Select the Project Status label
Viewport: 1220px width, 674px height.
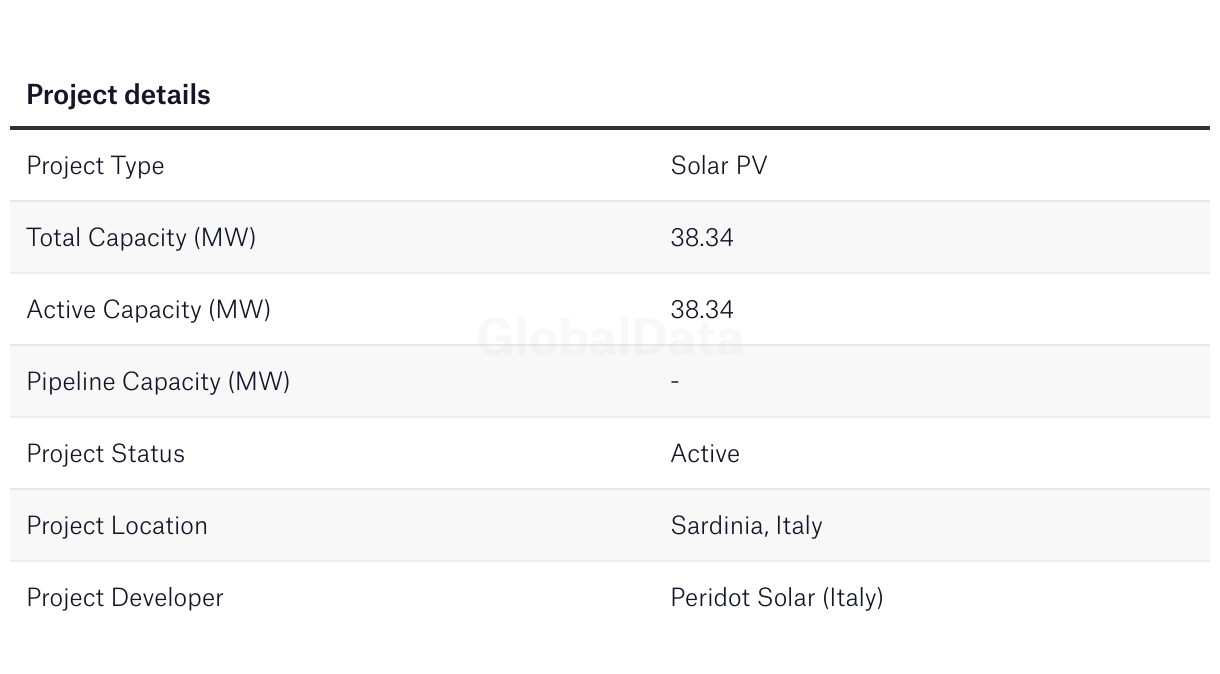point(105,454)
